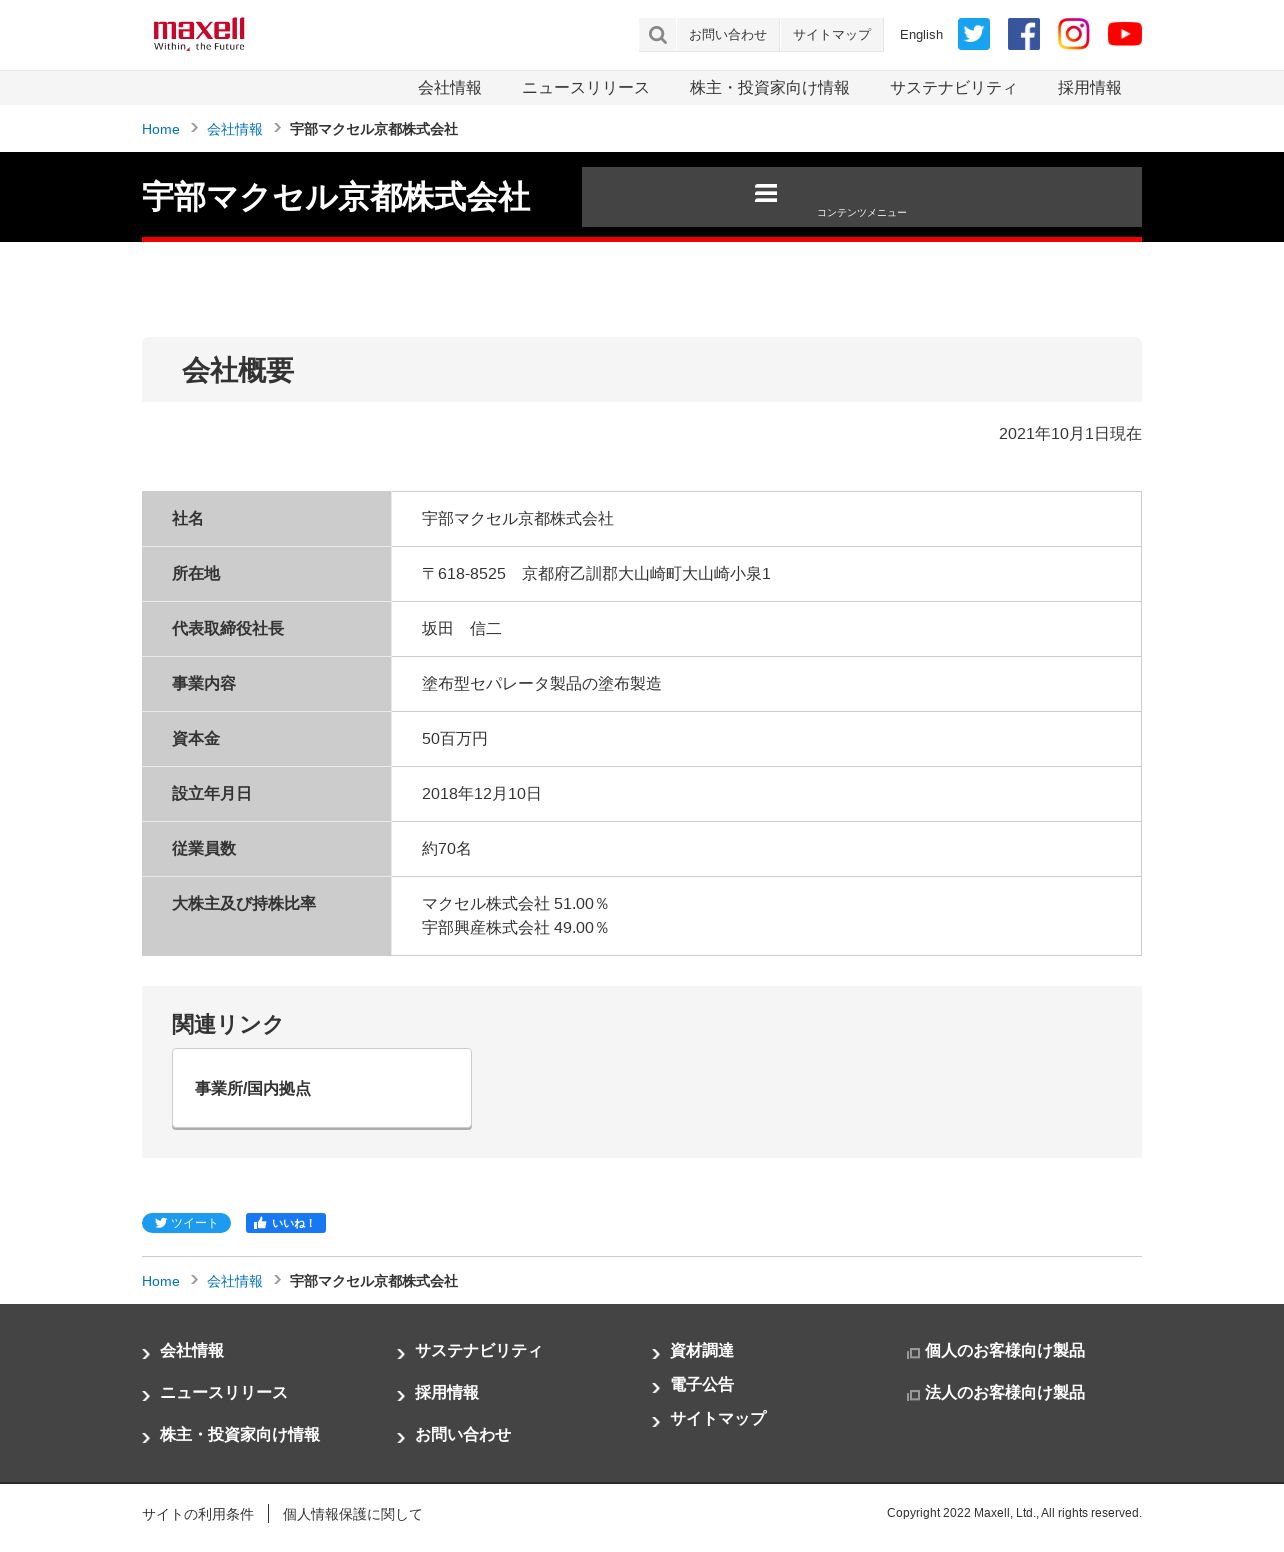The image size is (1284, 1552).
Task: Go to Home in bottom breadcrumb
Action: [161, 1282]
